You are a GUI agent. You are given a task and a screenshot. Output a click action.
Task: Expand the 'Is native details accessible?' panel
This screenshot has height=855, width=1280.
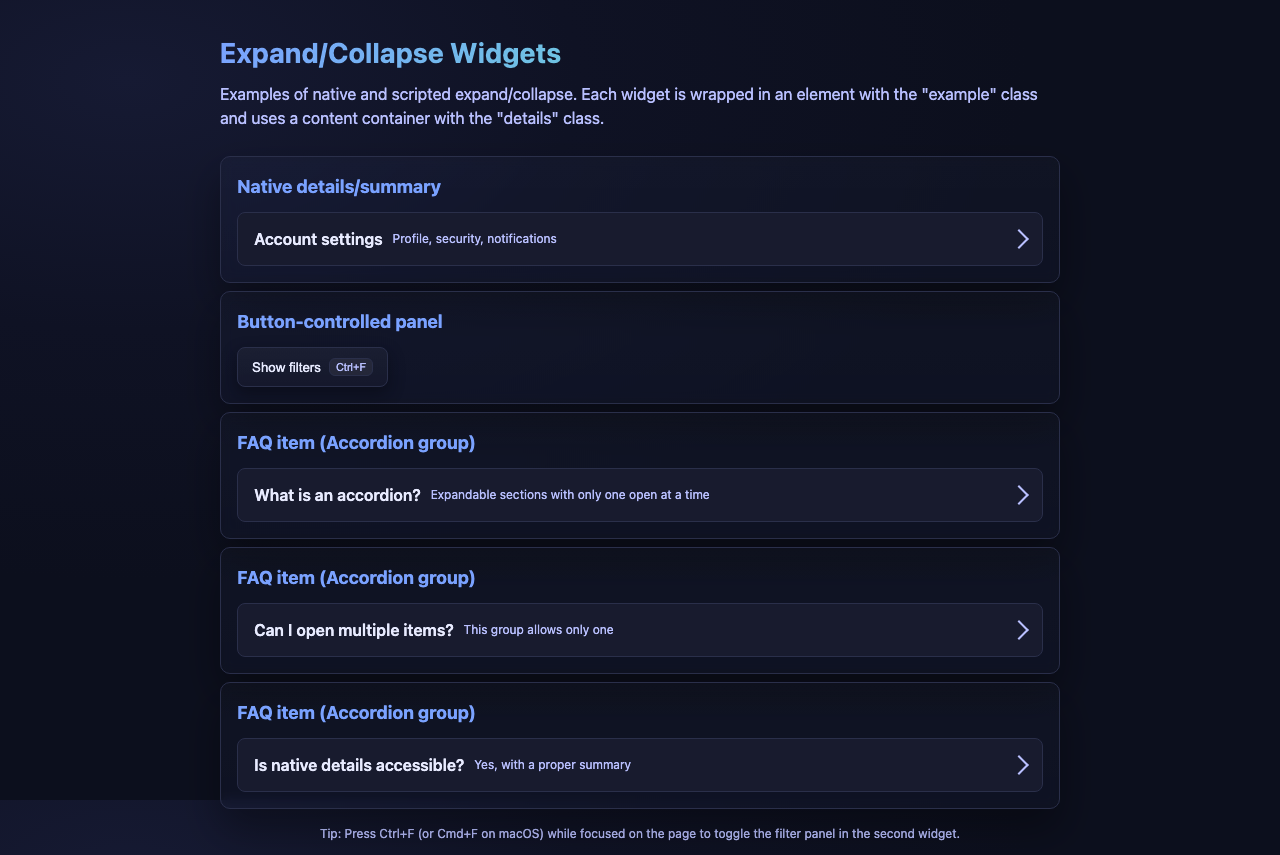[358, 764]
